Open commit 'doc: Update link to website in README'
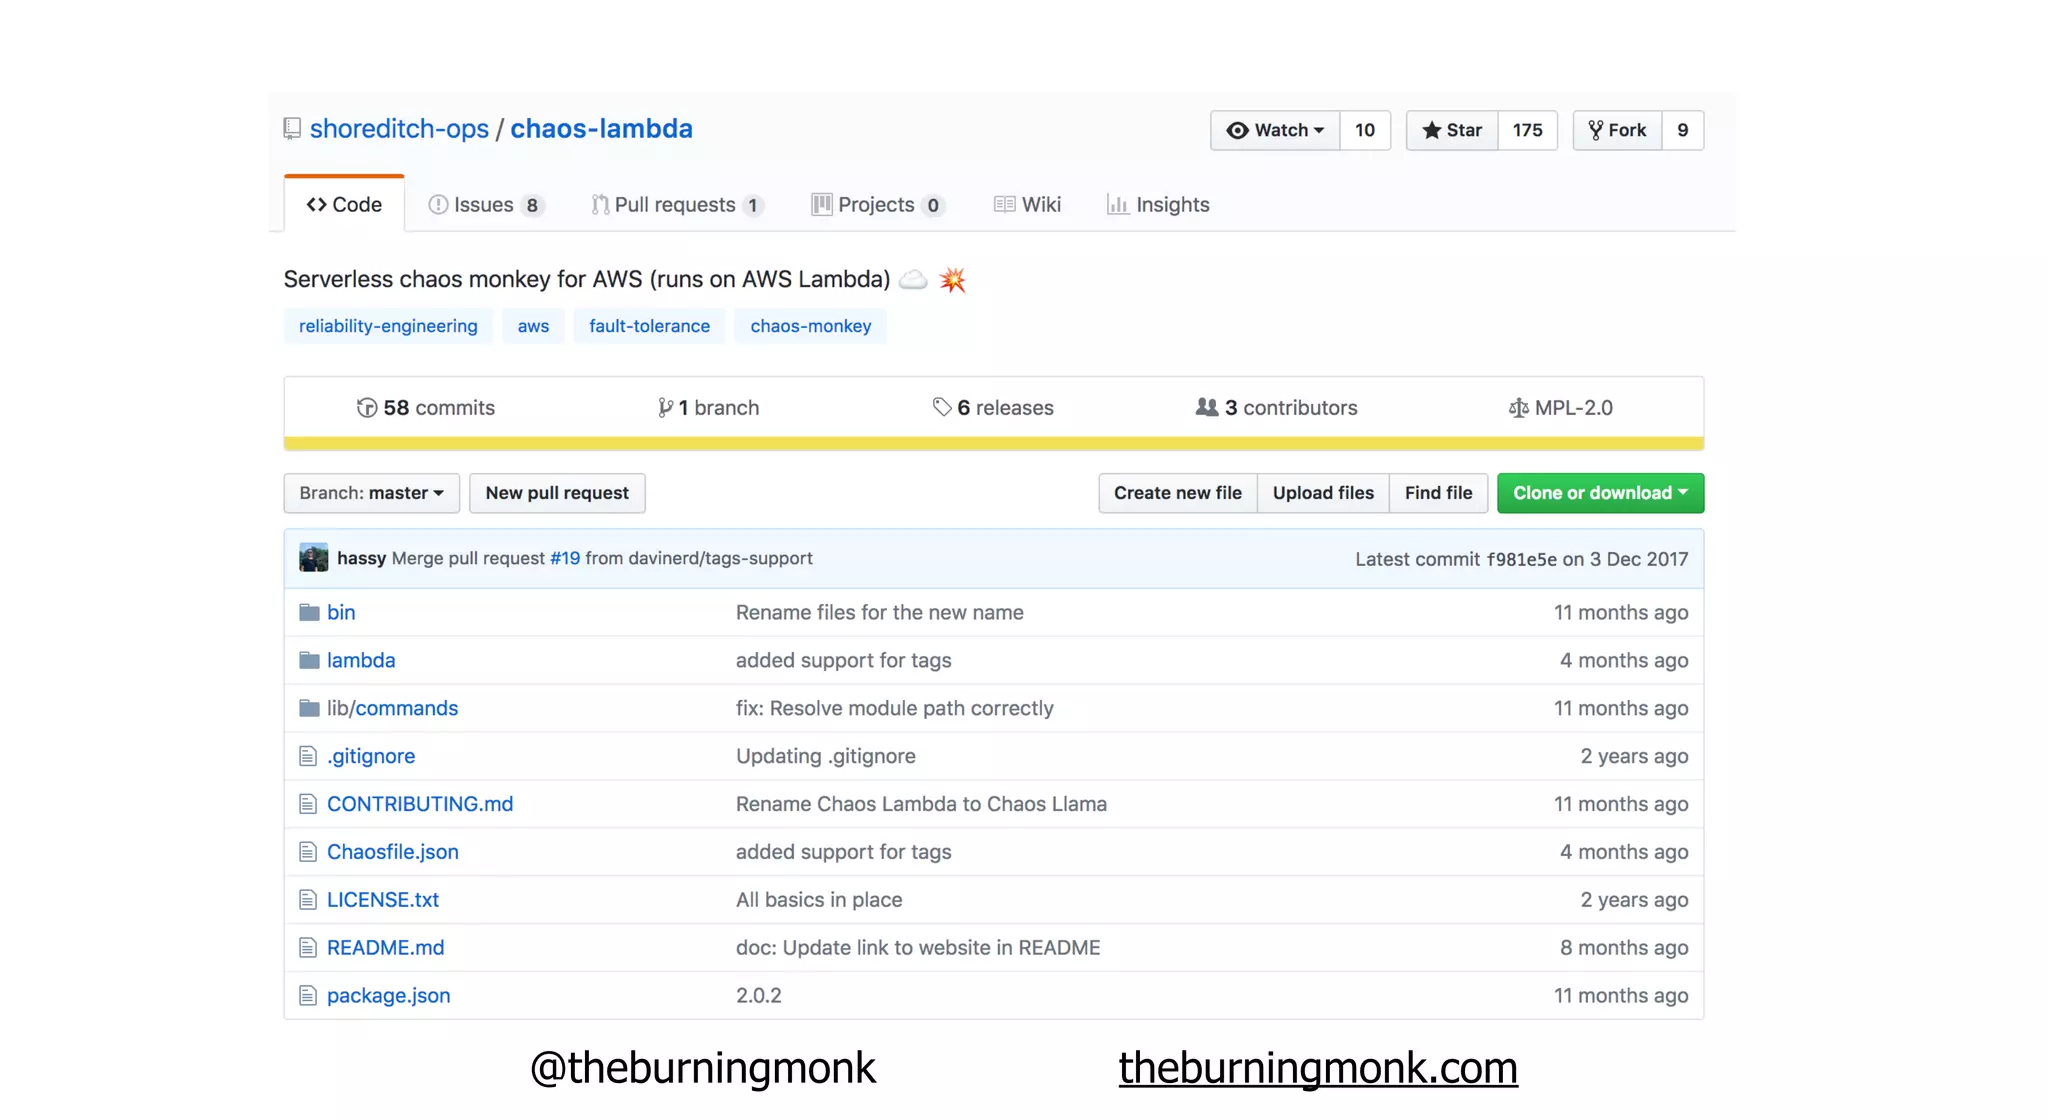Image resolution: width=2048 pixels, height=1120 pixels. (x=918, y=948)
